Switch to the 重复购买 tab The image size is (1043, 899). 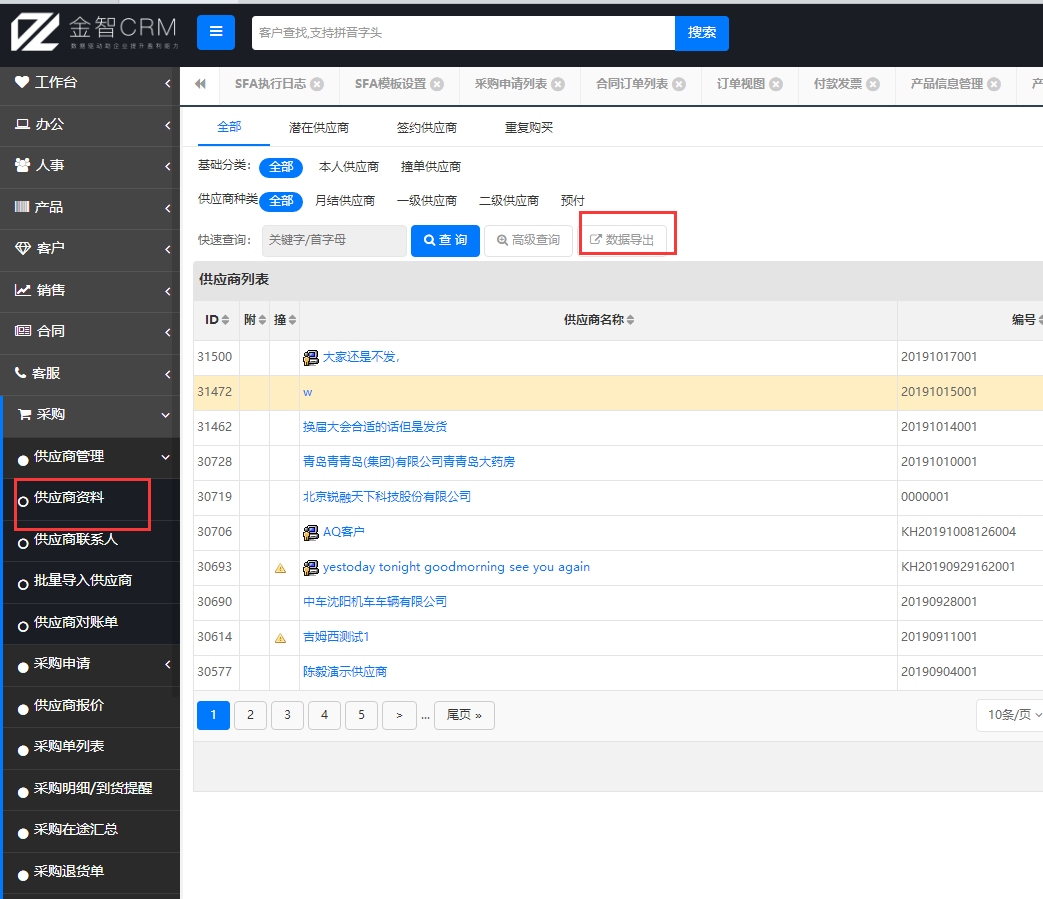(529, 128)
